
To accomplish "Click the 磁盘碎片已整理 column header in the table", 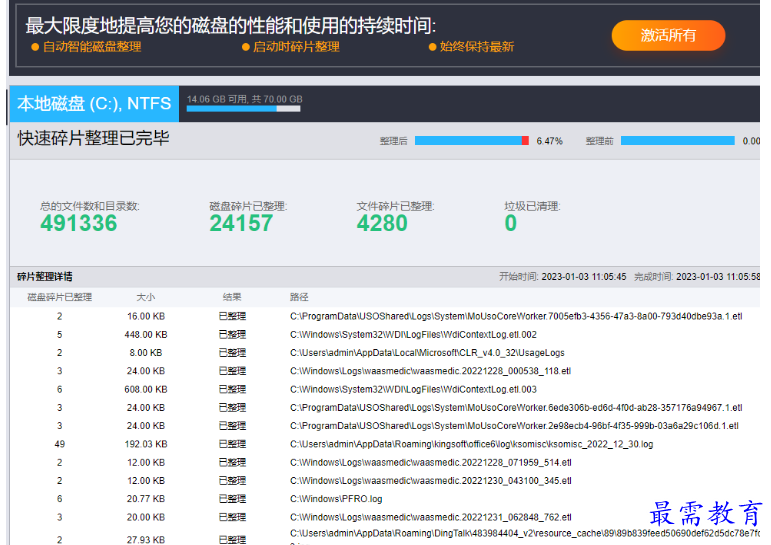I will pos(59,297).
